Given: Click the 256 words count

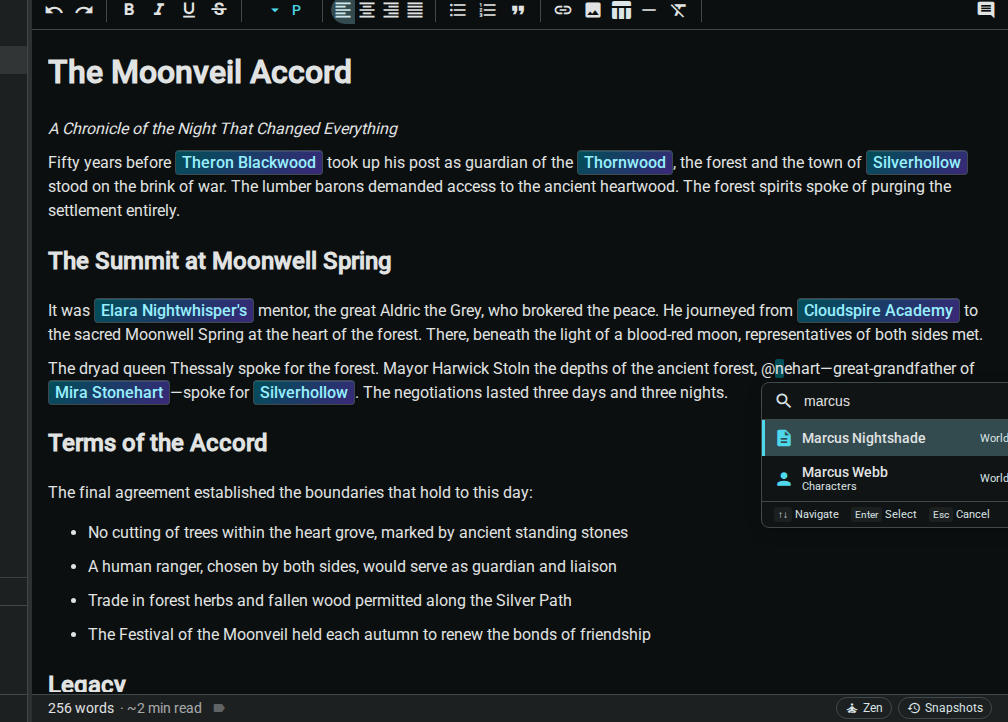Looking at the screenshot, I should tap(81, 708).
